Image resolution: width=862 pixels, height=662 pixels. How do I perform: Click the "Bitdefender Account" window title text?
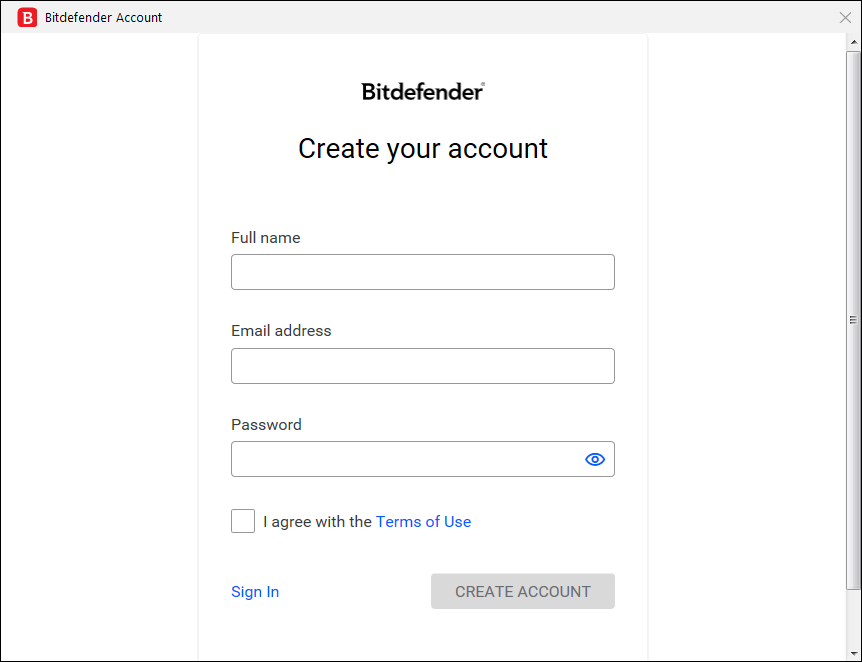click(x=104, y=17)
